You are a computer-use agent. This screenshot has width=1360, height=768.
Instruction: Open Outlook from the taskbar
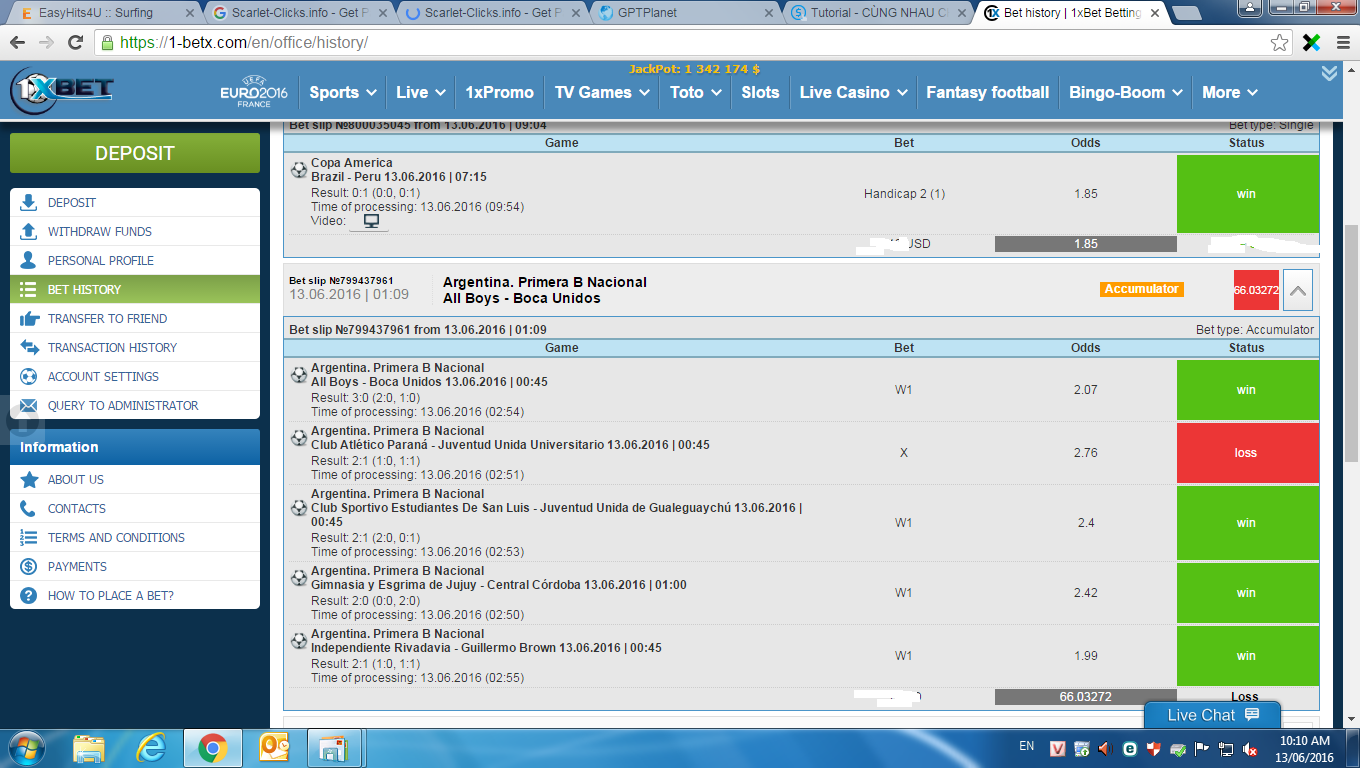(273, 747)
